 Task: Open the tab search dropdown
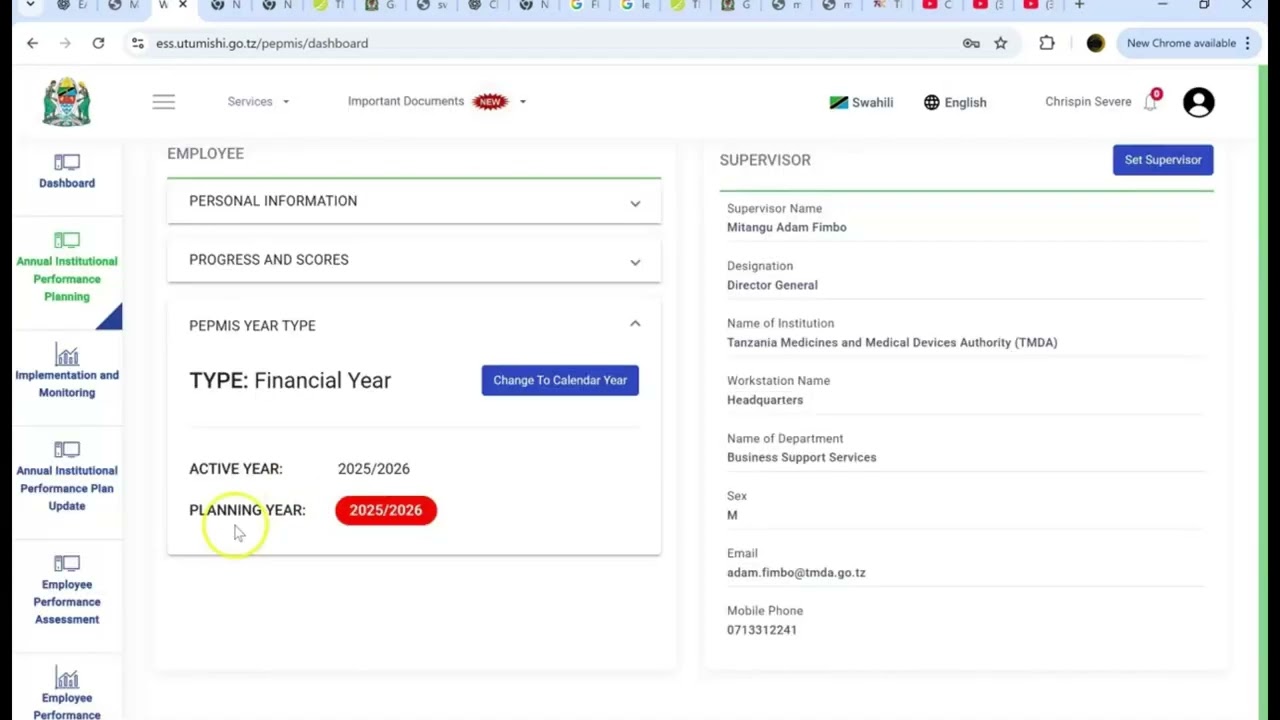[30, 6]
